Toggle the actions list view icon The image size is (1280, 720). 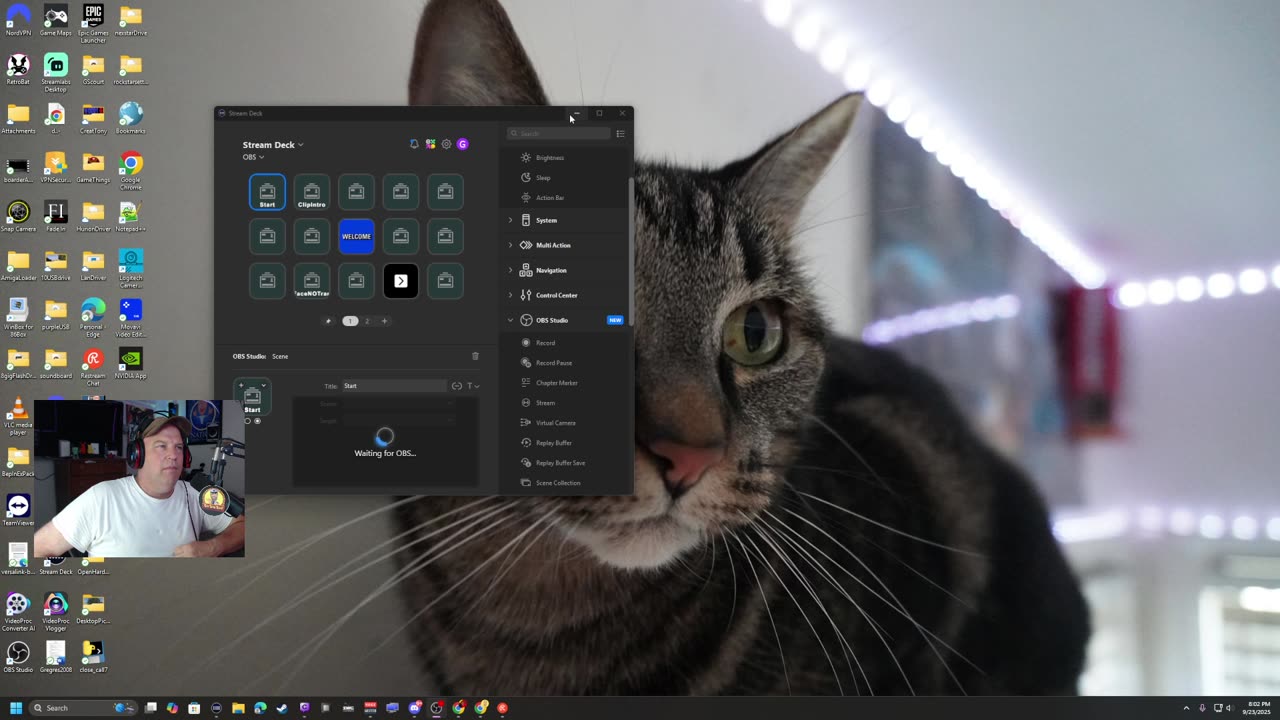620,133
